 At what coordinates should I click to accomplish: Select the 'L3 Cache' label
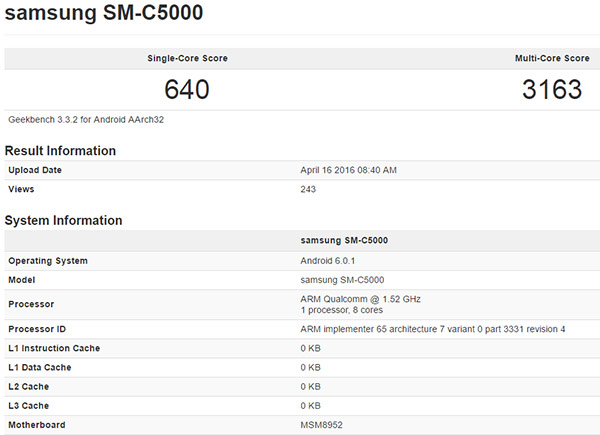coord(29,406)
